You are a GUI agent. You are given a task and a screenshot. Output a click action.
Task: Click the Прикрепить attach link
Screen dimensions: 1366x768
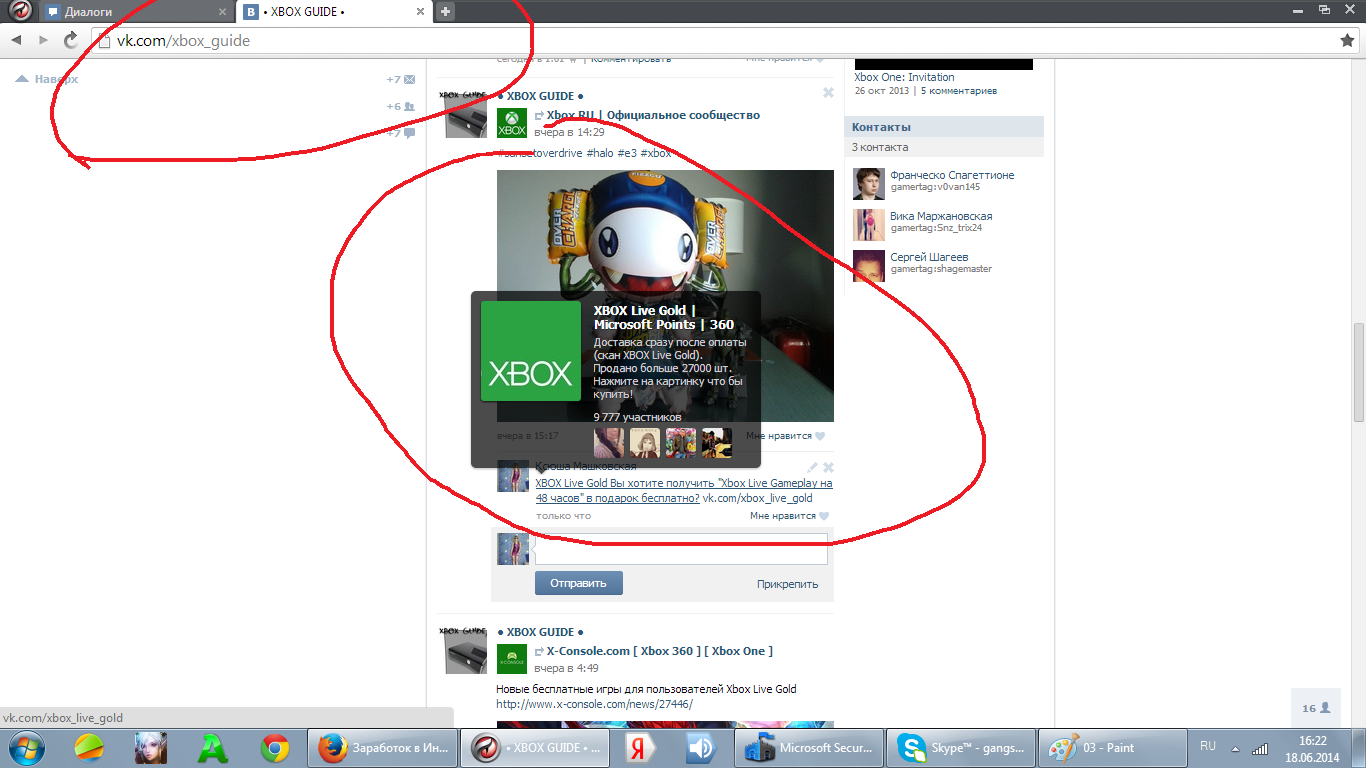pos(787,584)
